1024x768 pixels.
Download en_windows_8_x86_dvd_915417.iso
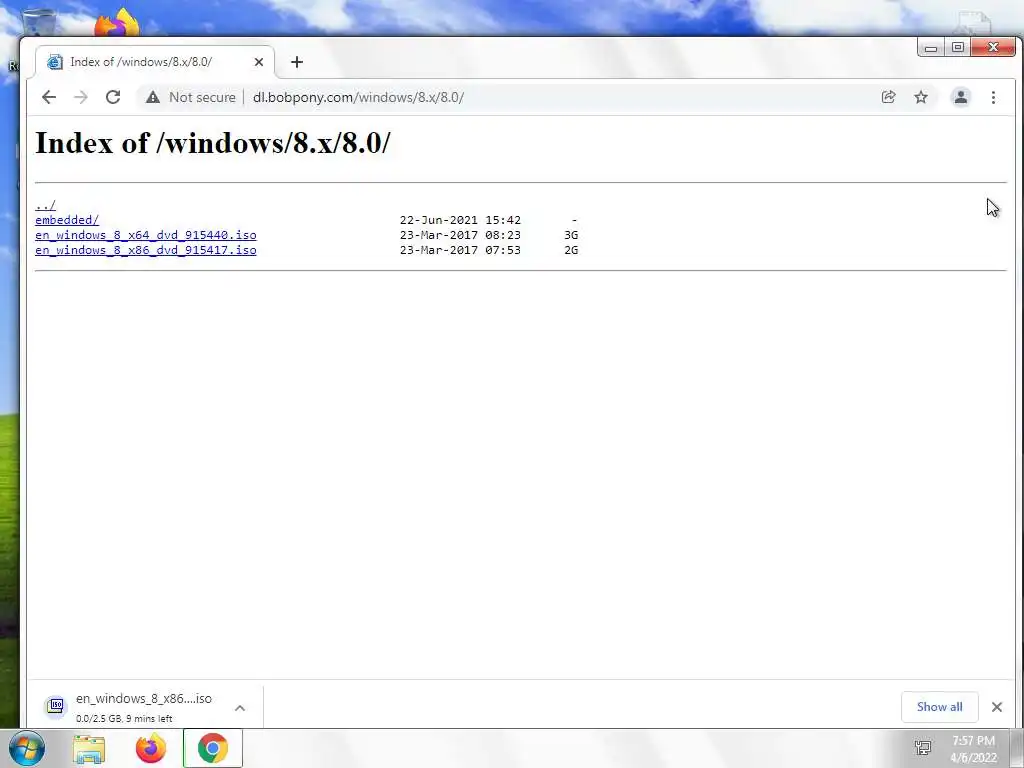pyautogui.click(x=146, y=250)
